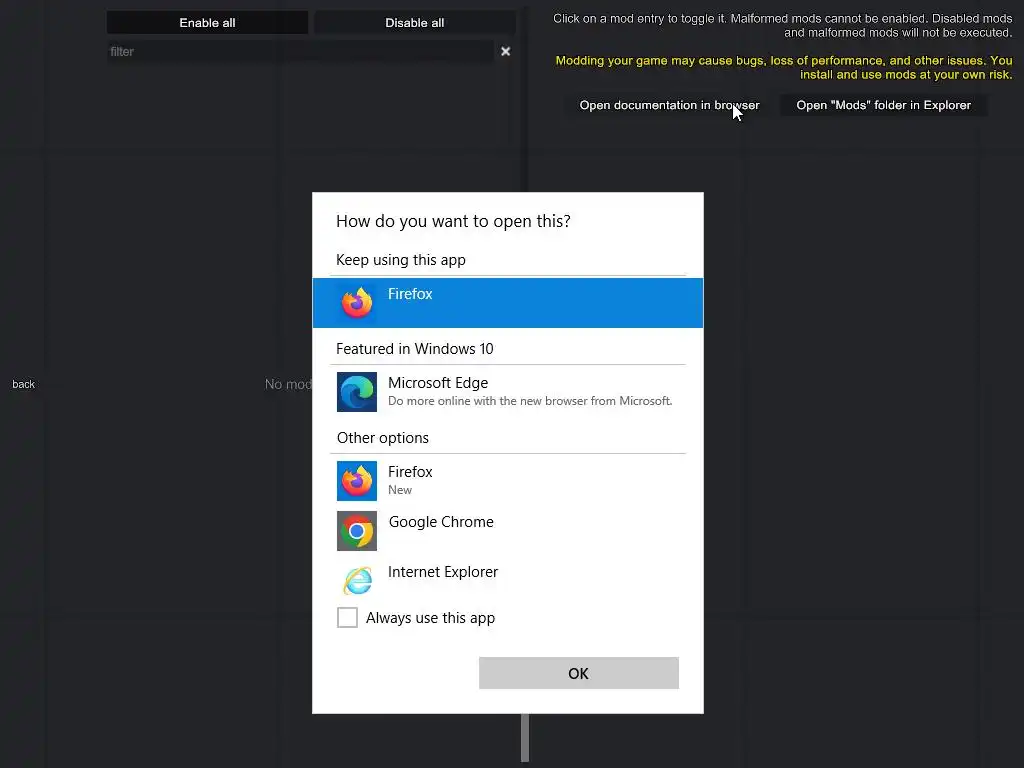Open "Mods" folder in Explorer
1024x768 pixels.
tap(883, 105)
